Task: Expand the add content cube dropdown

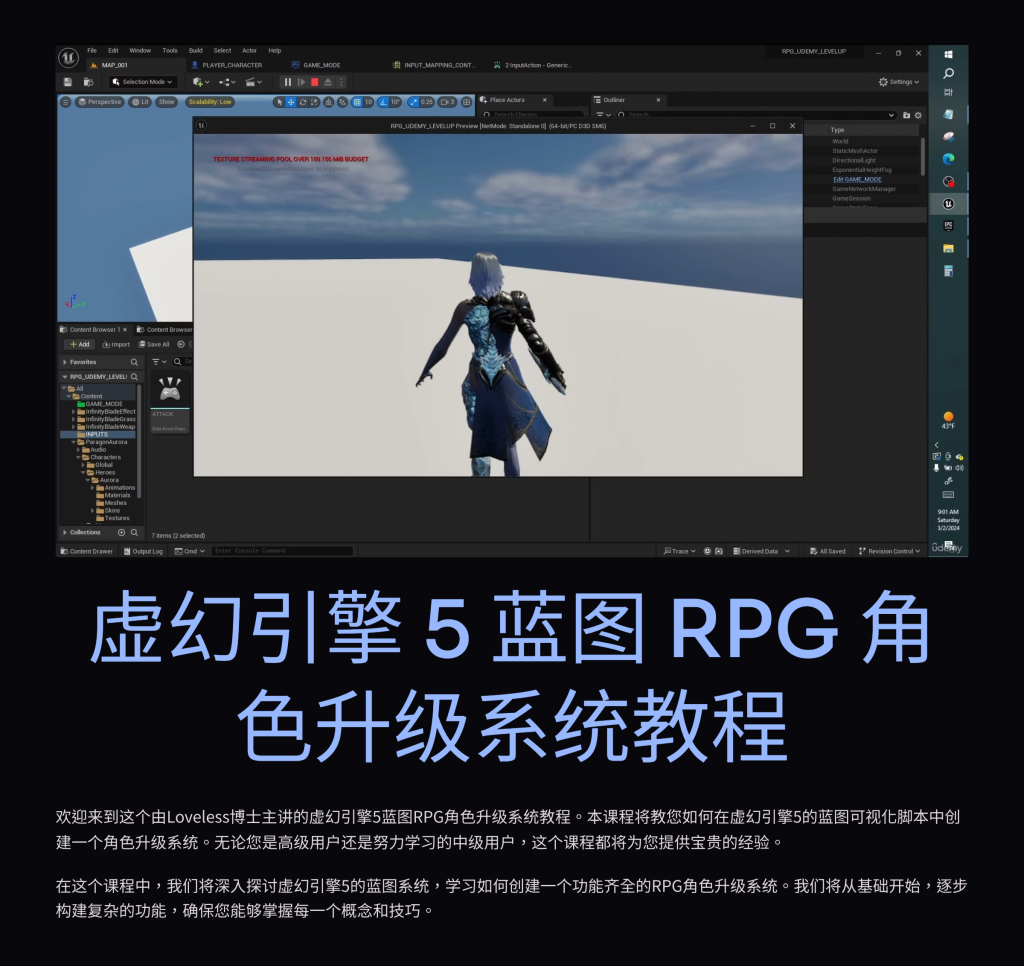Action: coord(201,82)
